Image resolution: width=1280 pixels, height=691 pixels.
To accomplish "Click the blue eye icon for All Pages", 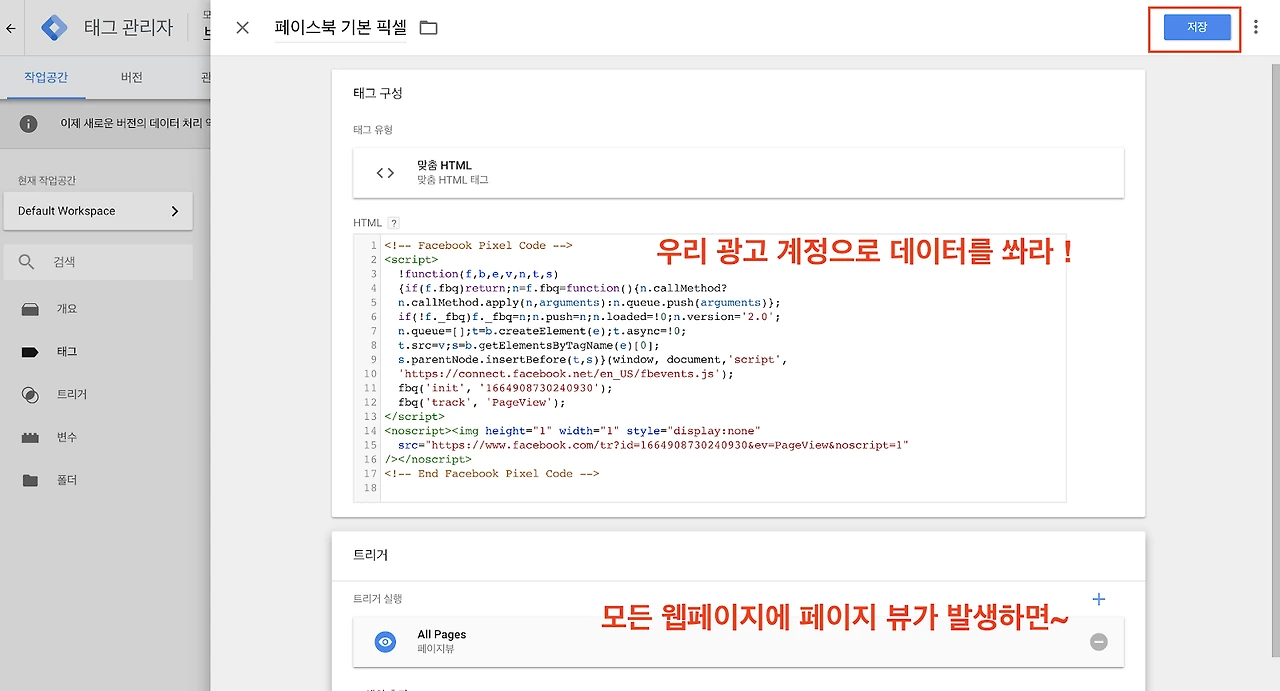I will [385, 642].
